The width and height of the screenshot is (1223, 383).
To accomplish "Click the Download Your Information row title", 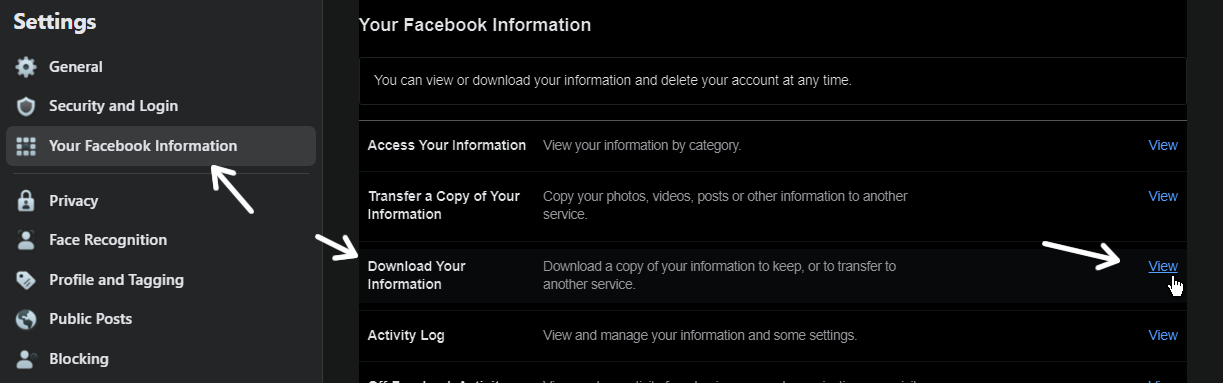I will click(x=417, y=275).
